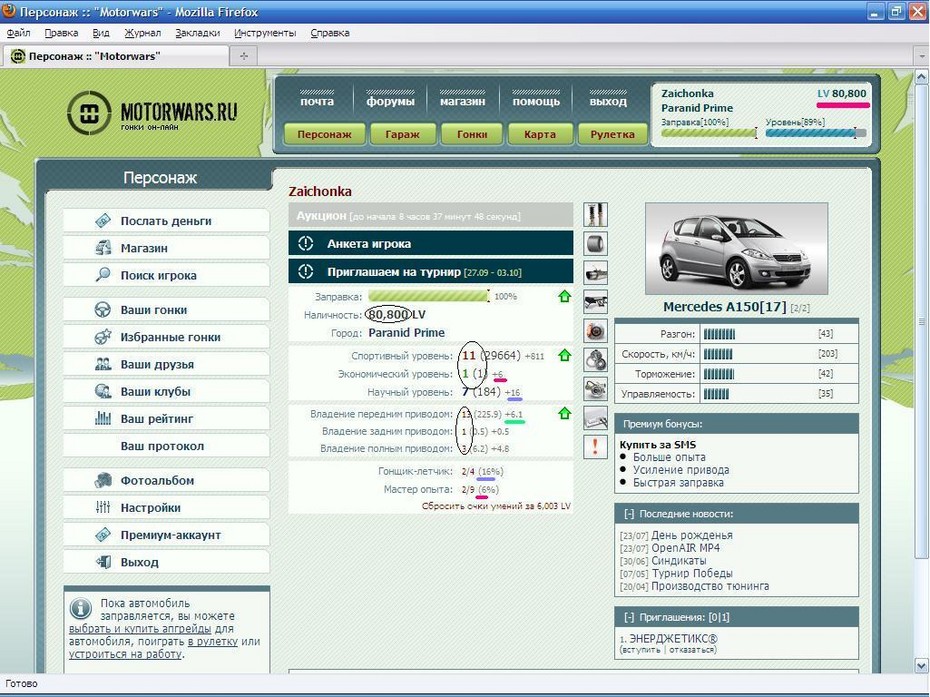Open the Турнир Победы news item

click(x=692, y=573)
